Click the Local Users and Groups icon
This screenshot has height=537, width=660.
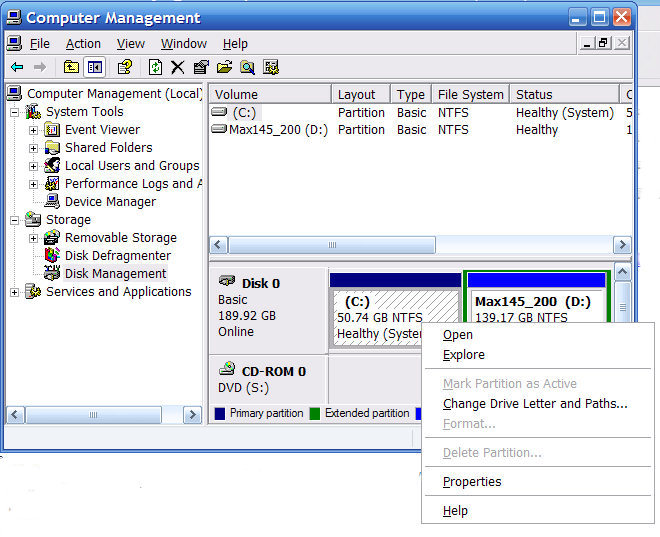[x=52, y=165]
